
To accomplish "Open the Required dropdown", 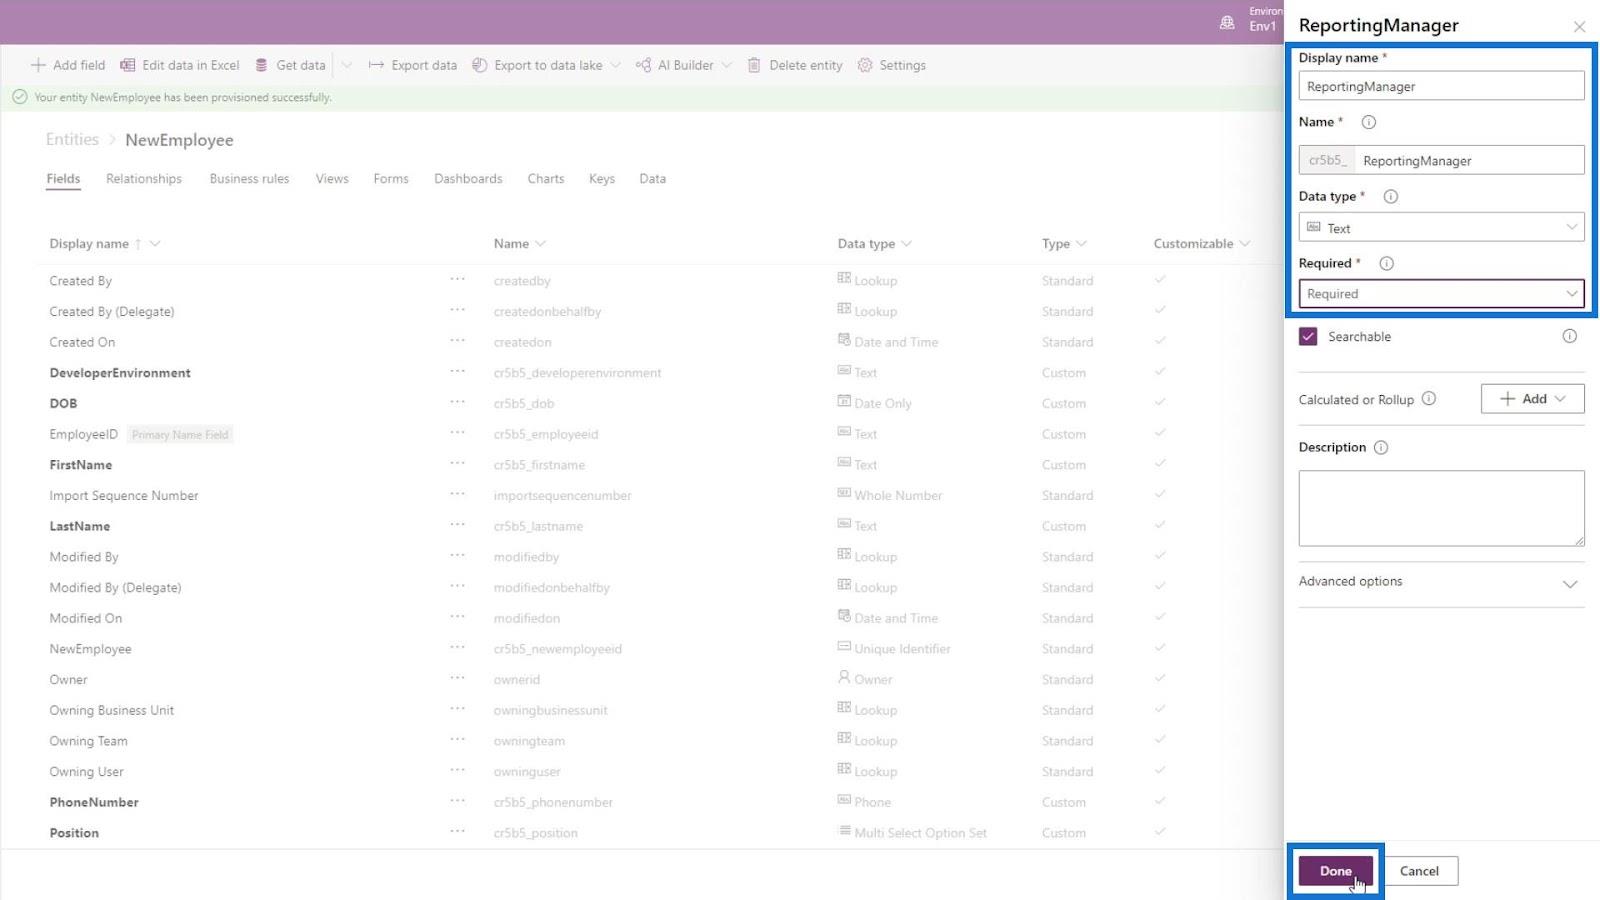I will pos(1441,294).
